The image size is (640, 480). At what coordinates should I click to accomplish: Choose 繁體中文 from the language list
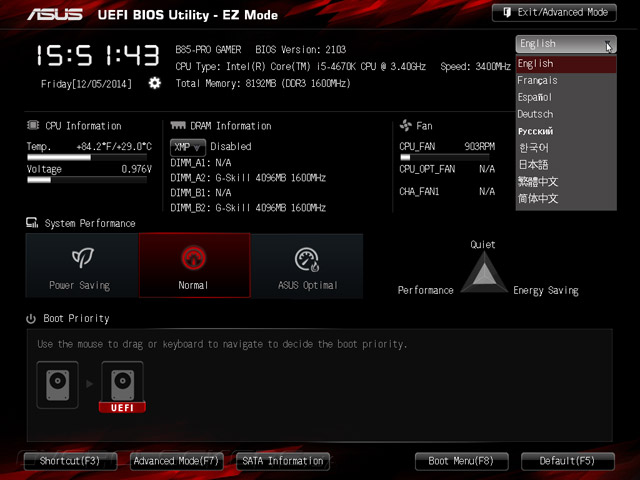566,182
